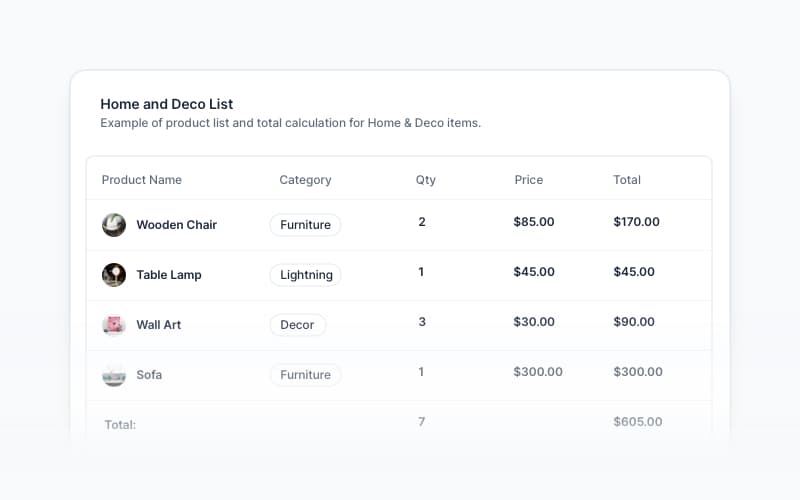Select the Decor category badge

coord(297,325)
